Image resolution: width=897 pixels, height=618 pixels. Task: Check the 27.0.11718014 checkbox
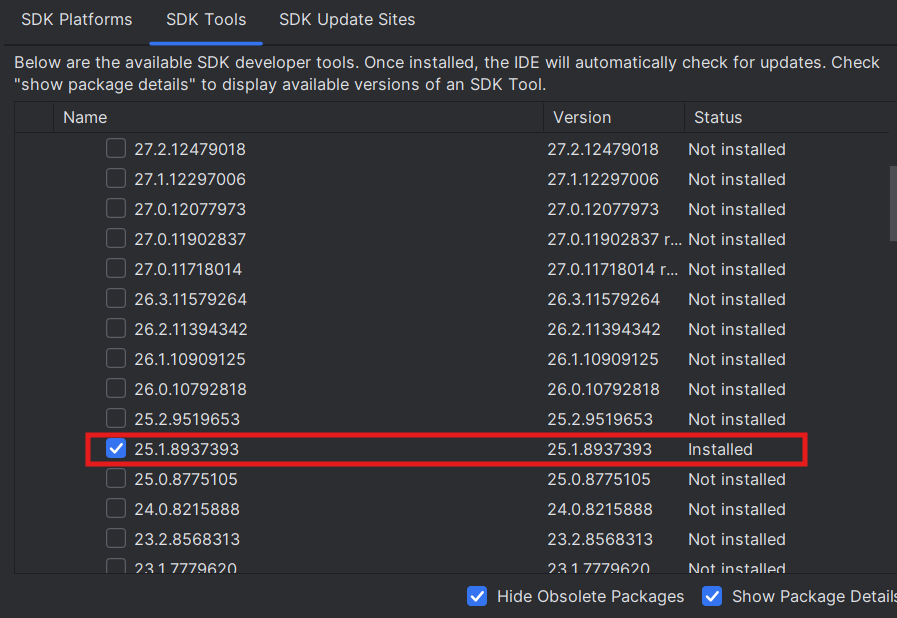116,270
